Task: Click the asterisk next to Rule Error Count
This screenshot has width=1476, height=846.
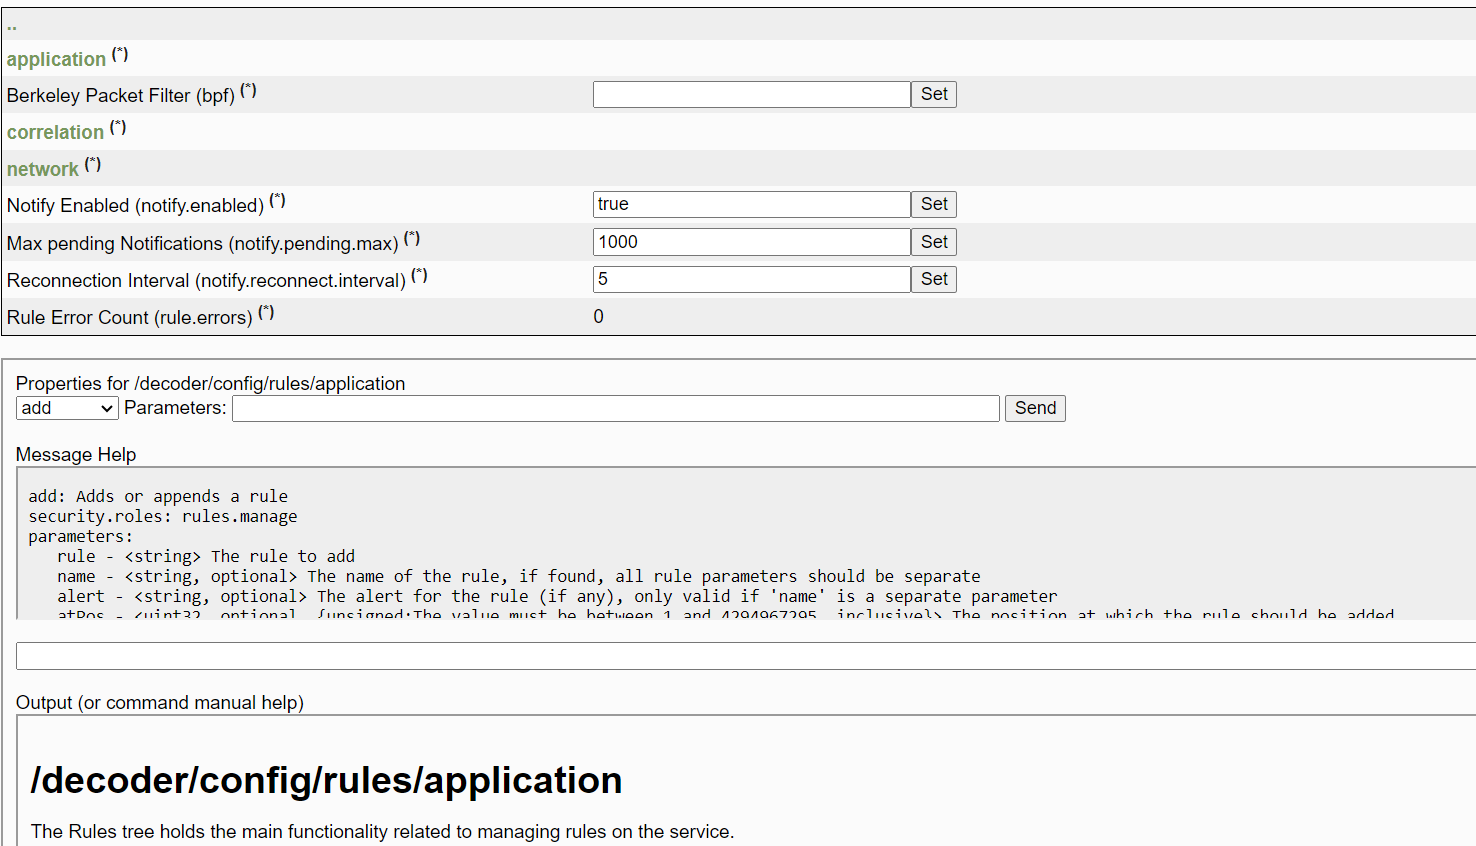Action: click(x=266, y=312)
